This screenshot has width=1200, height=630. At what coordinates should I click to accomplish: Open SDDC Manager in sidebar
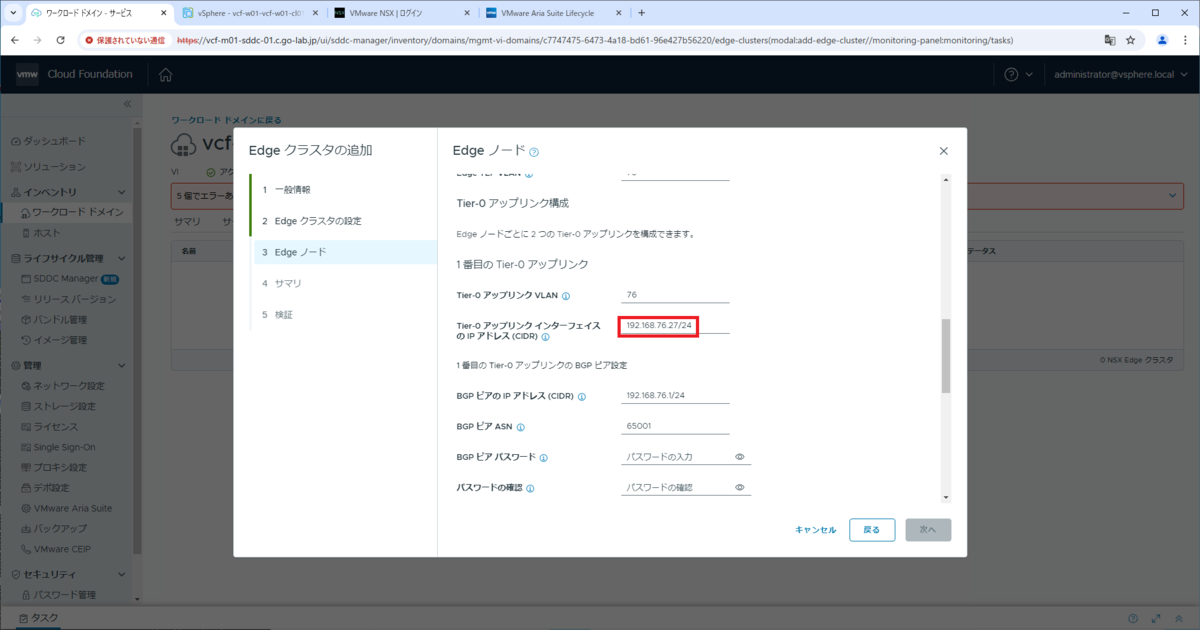(68, 278)
